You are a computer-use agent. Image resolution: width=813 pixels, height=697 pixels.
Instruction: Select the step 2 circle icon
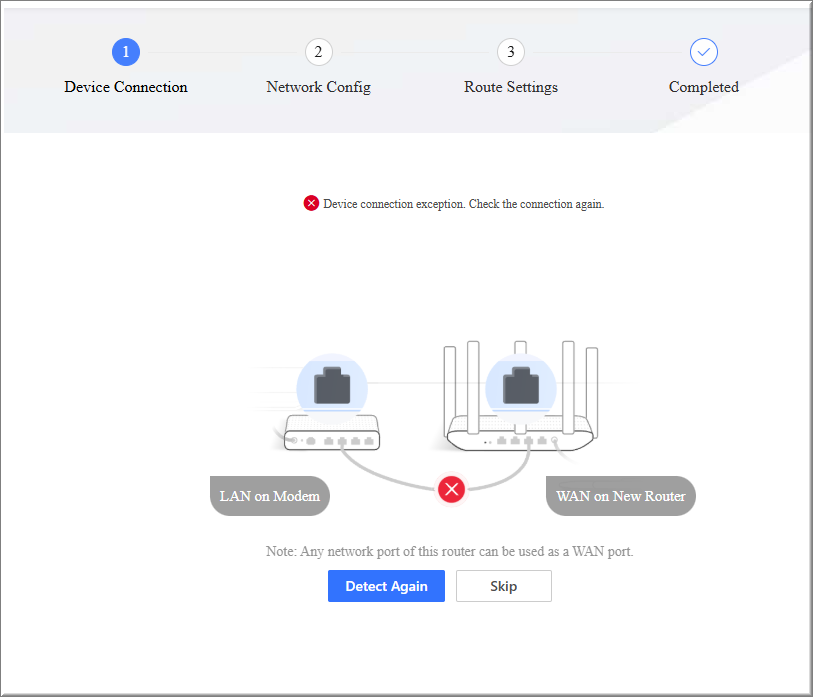(318, 52)
